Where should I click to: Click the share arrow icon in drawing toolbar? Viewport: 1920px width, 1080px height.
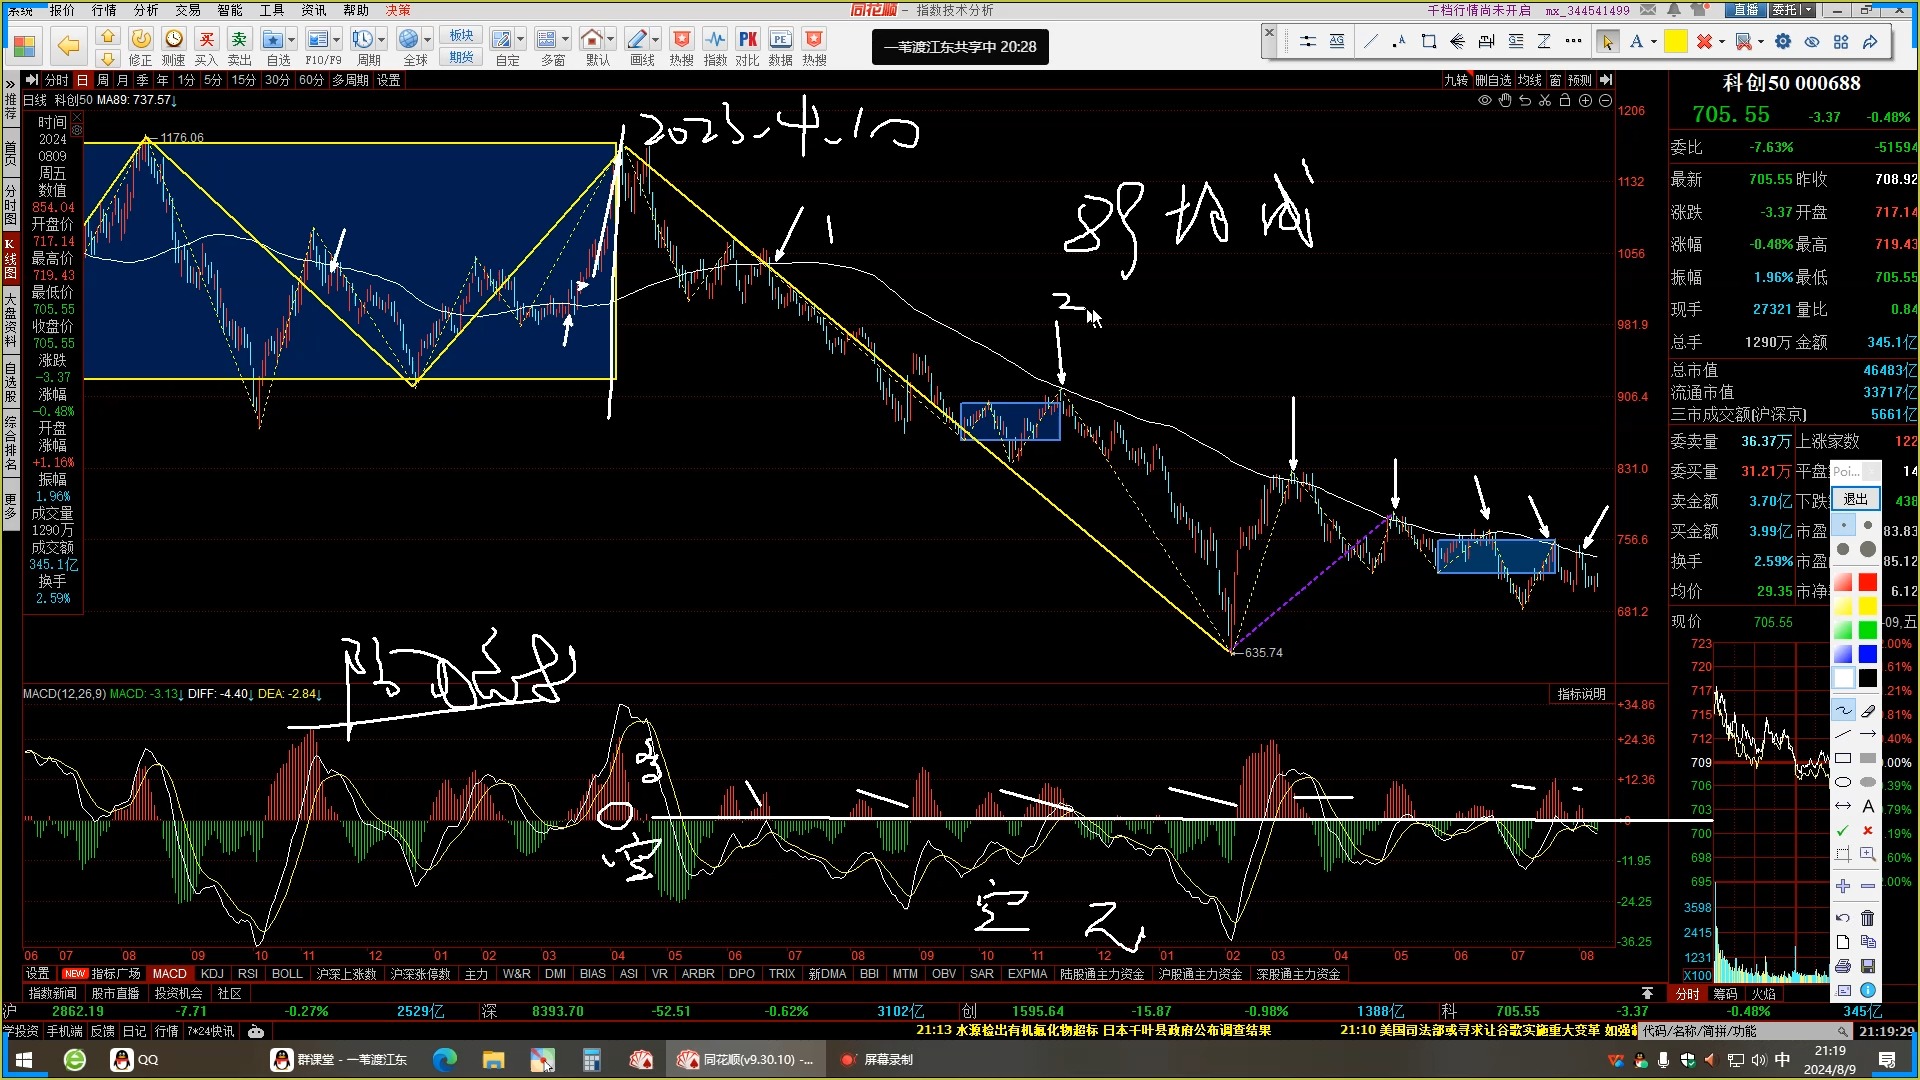(1870, 41)
